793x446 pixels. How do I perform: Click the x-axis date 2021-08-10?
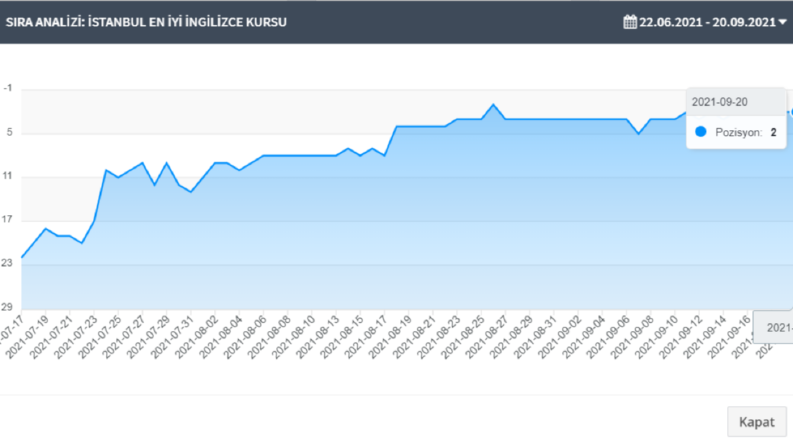[x=294, y=337]
